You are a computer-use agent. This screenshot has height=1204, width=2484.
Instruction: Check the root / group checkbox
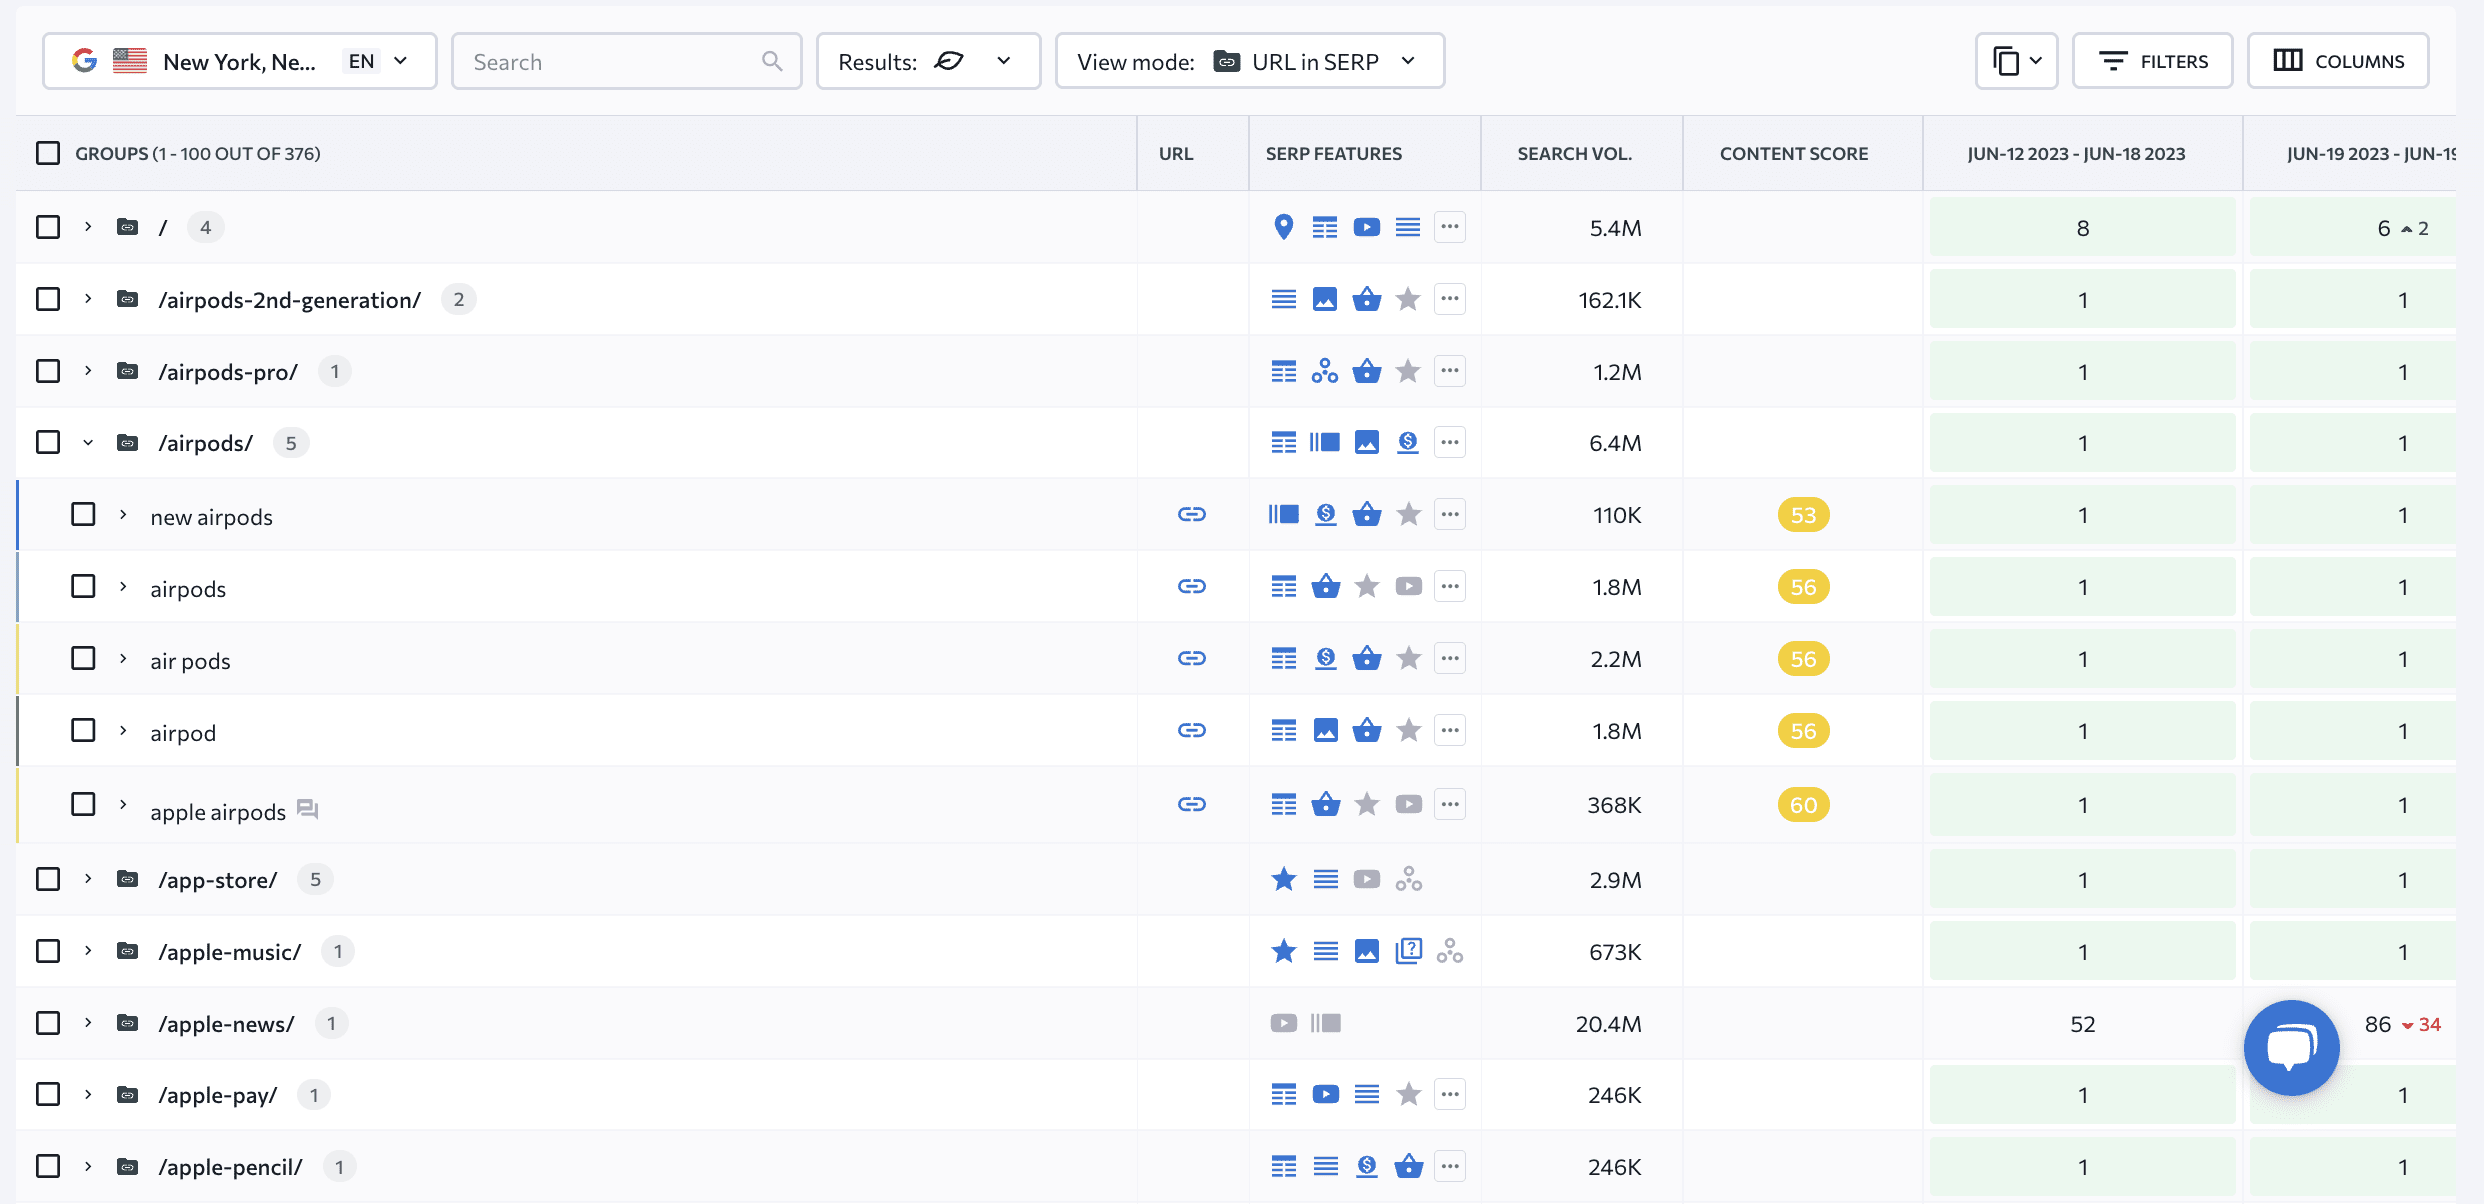click(x=48, y=227)
